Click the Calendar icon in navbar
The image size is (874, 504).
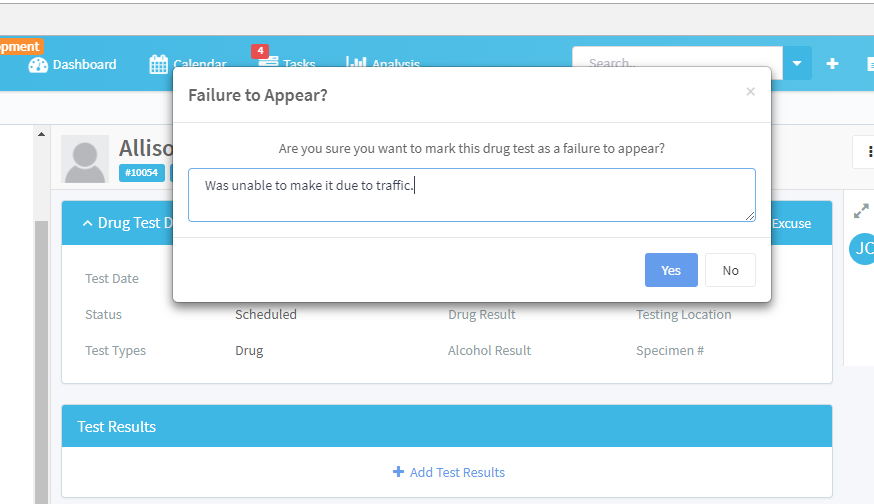(x=158, y=65)
